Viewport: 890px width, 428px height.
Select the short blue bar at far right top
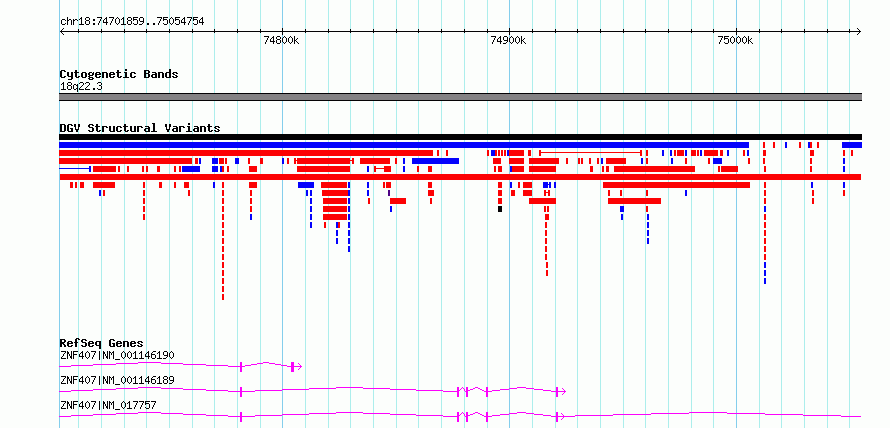click(852, 145)
